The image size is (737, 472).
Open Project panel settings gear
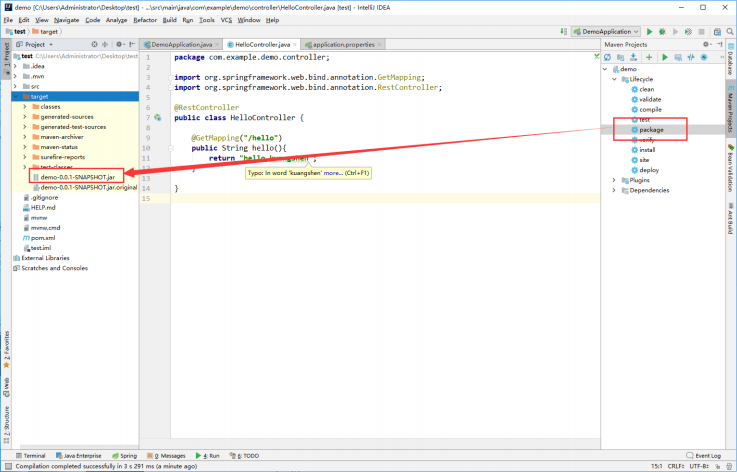(119, 44)
